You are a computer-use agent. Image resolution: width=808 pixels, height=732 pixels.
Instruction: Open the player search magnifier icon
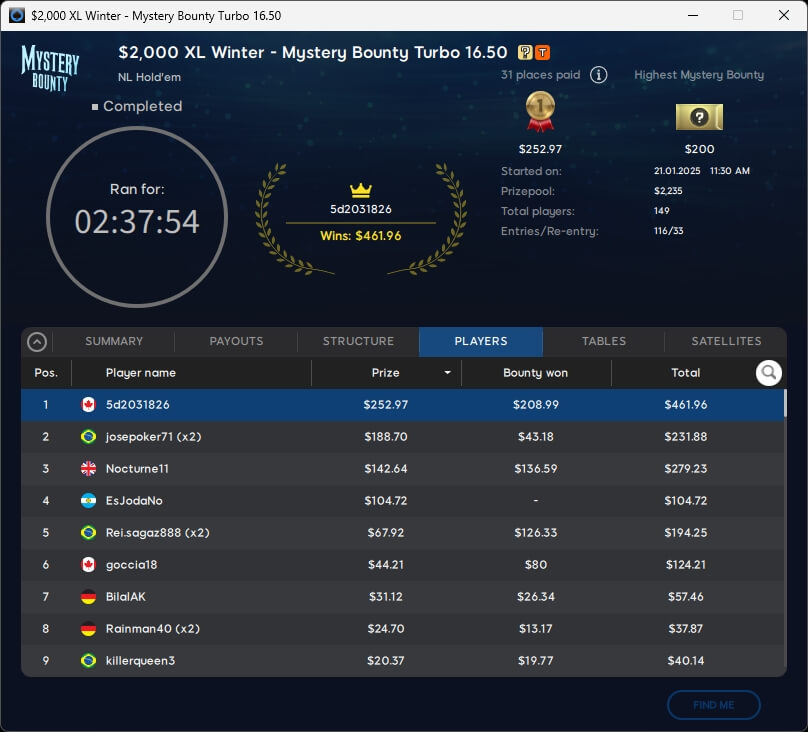click(769, 372)
